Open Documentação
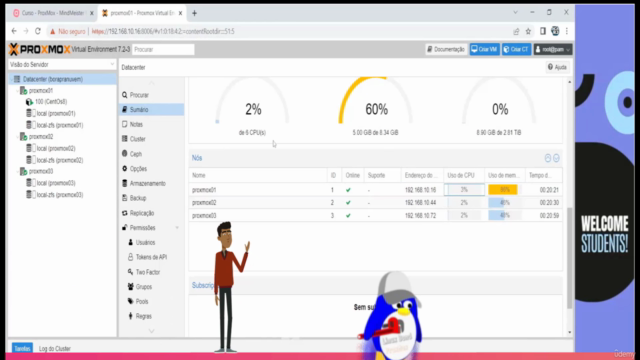Screen dimensions: 640x360 [446, 49]
